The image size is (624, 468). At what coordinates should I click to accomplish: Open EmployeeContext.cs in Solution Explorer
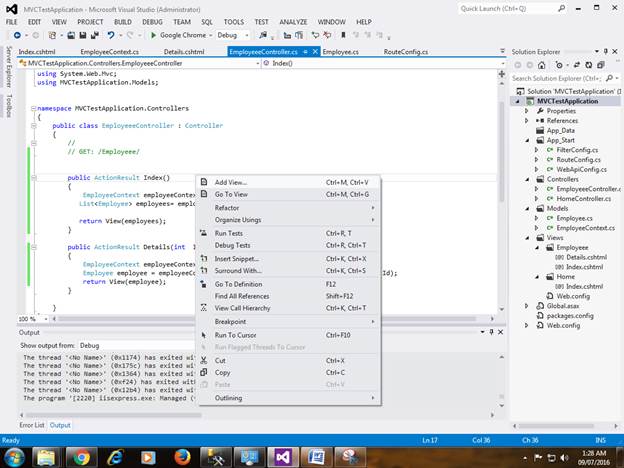(588, 228)
